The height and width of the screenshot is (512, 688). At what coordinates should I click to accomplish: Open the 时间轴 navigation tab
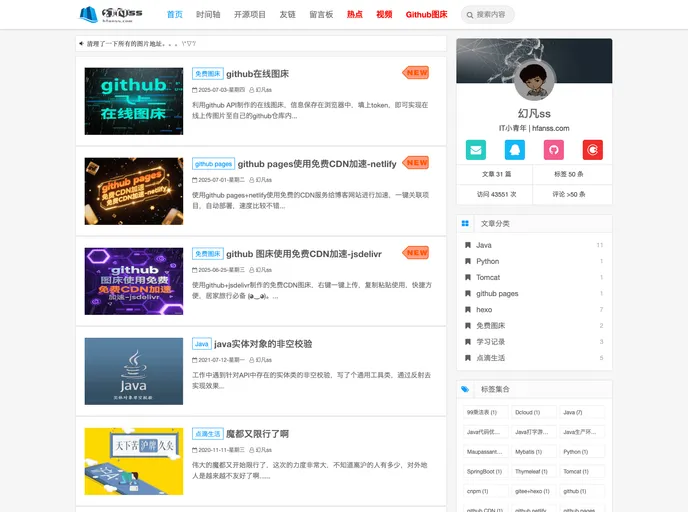click(209, 15)
